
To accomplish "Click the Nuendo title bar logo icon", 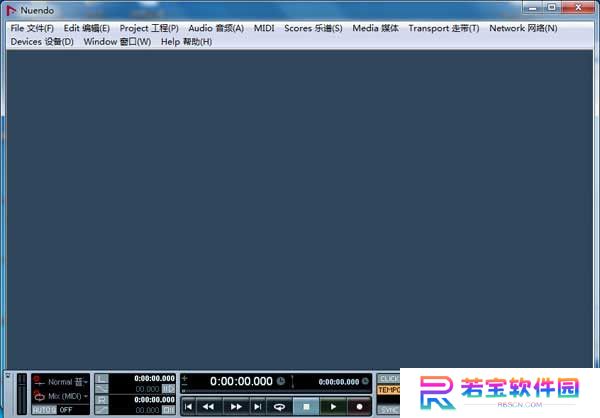I will coord(11,10).
